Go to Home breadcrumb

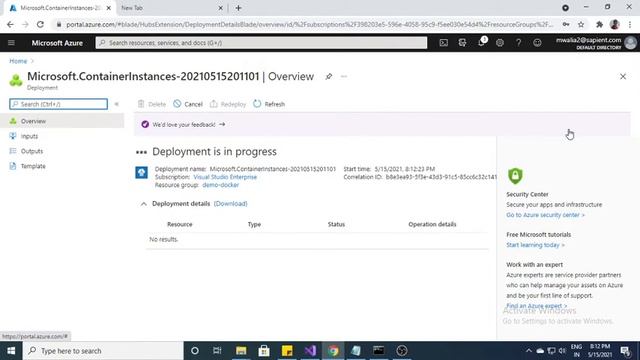click(18, 61)
